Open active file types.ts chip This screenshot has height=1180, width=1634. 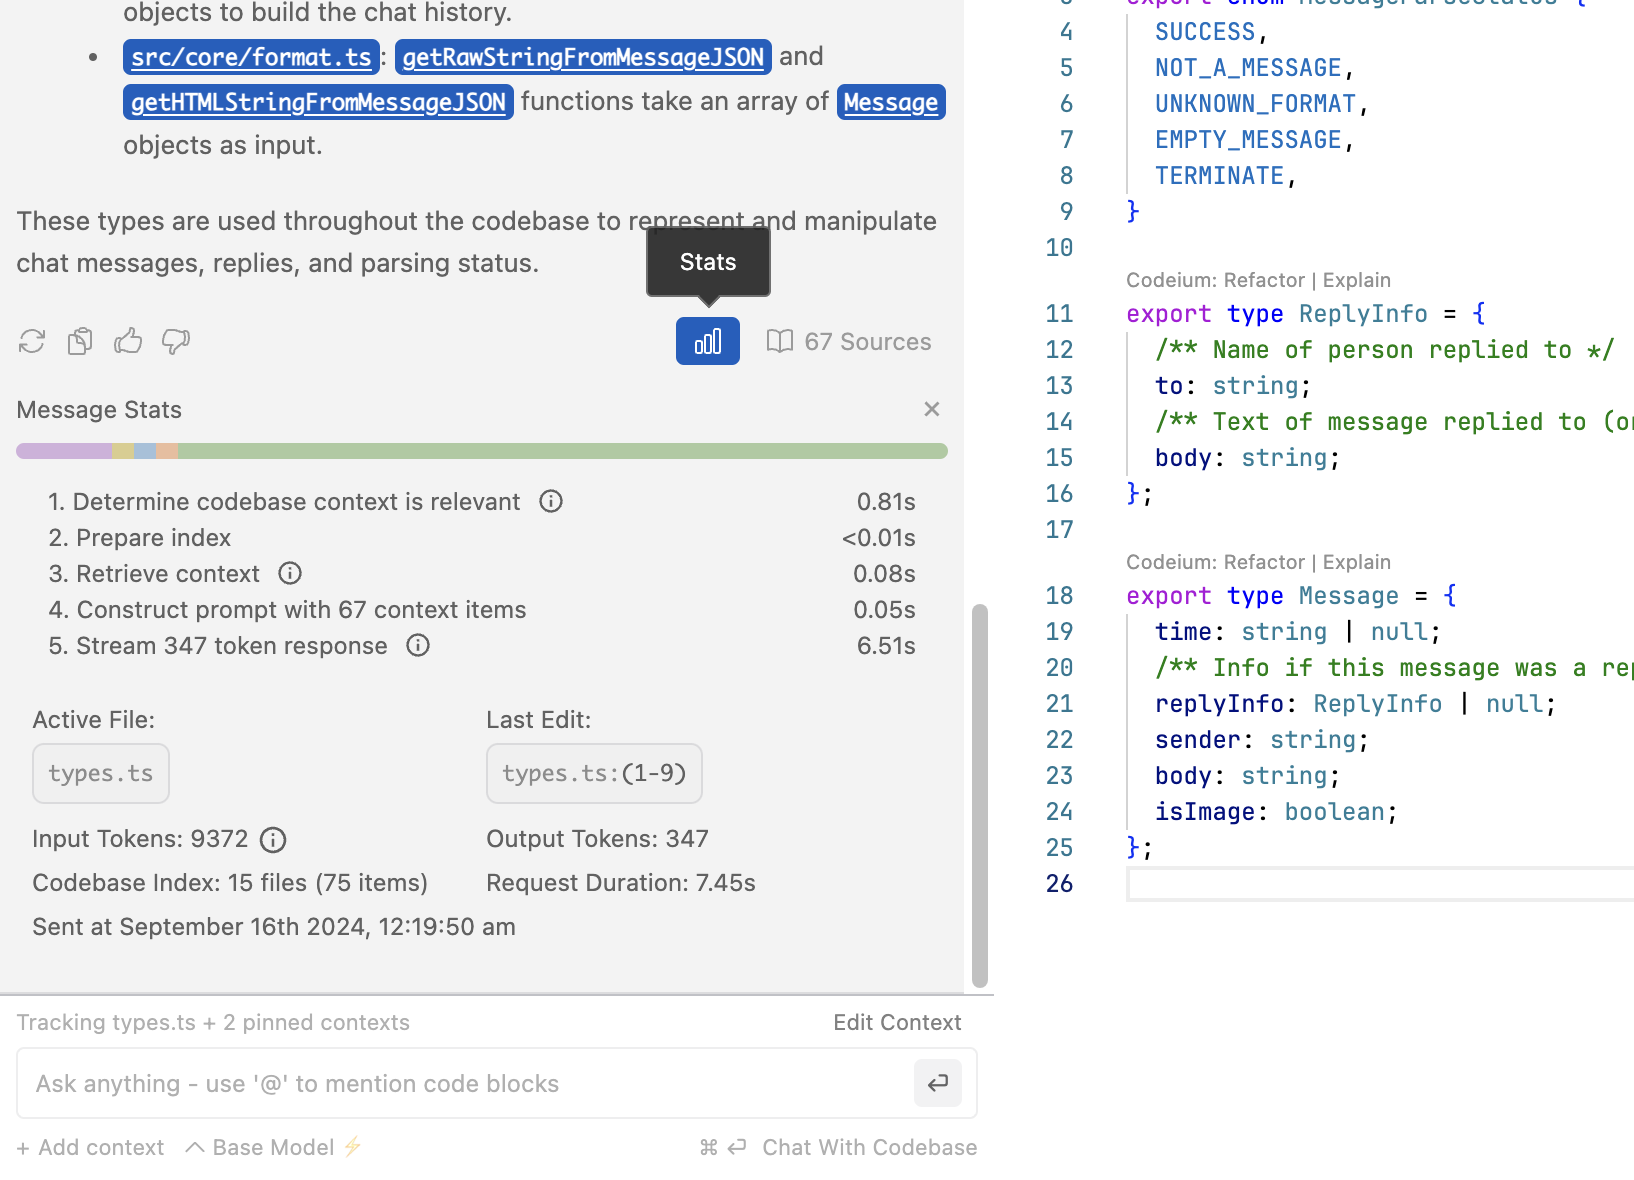point(101,773)
